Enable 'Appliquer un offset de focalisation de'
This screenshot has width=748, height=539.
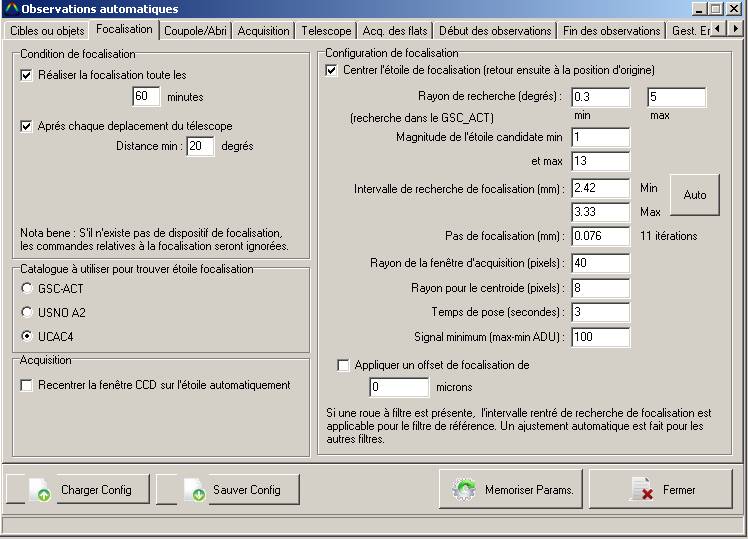(x=344, y=365)
